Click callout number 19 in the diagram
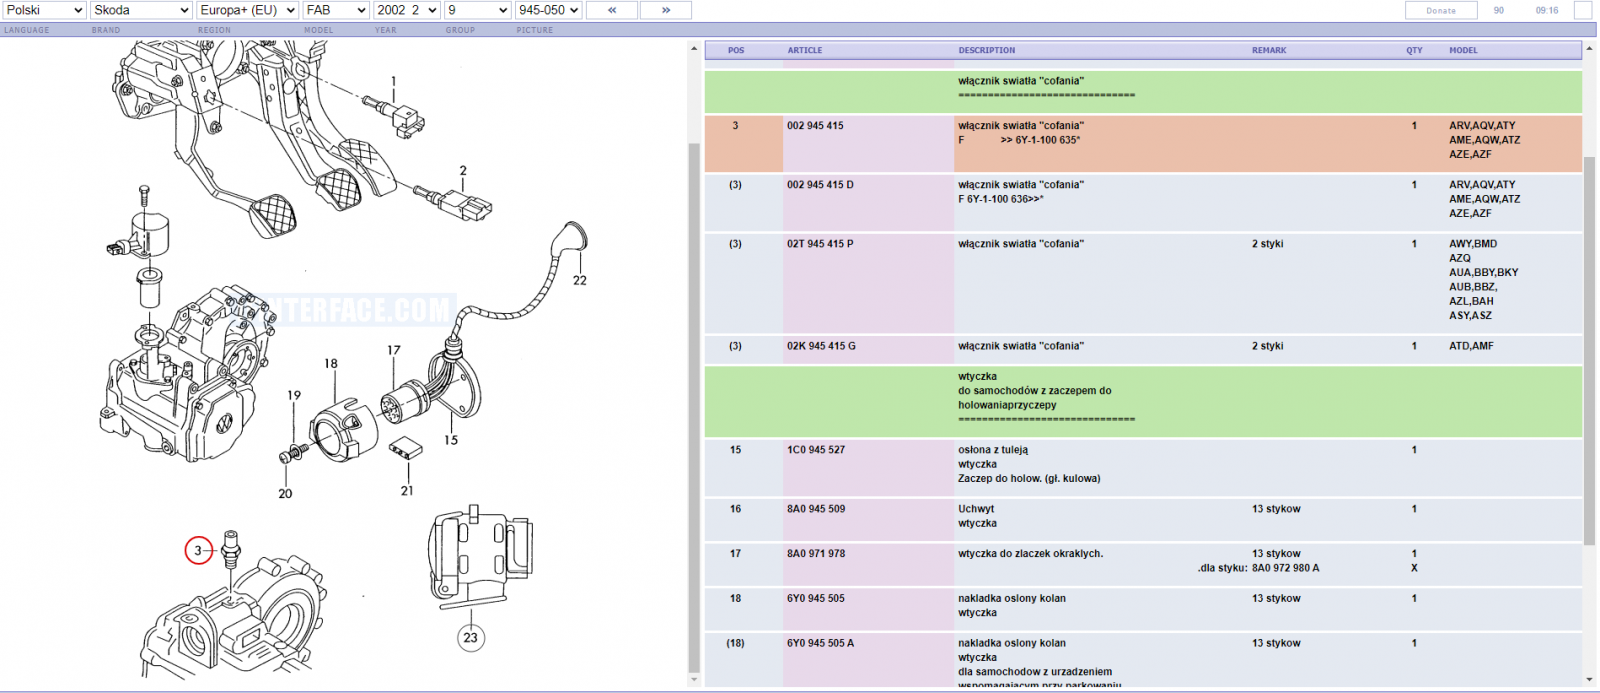 pos(294,395)
